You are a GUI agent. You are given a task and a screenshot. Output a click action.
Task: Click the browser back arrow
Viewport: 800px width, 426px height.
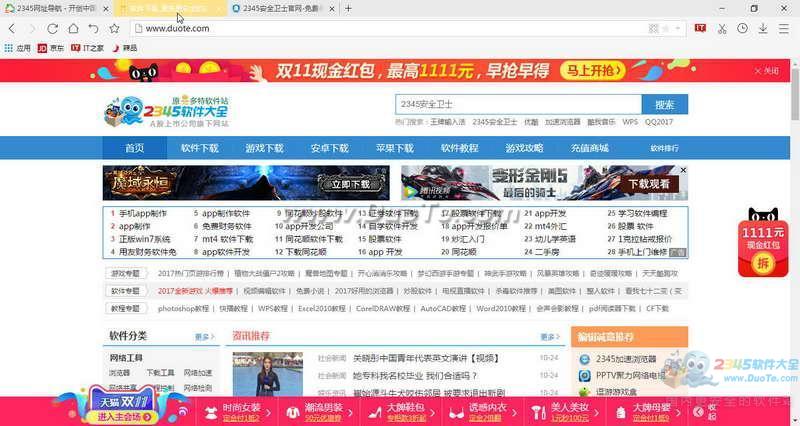click(x=11, y=28)
